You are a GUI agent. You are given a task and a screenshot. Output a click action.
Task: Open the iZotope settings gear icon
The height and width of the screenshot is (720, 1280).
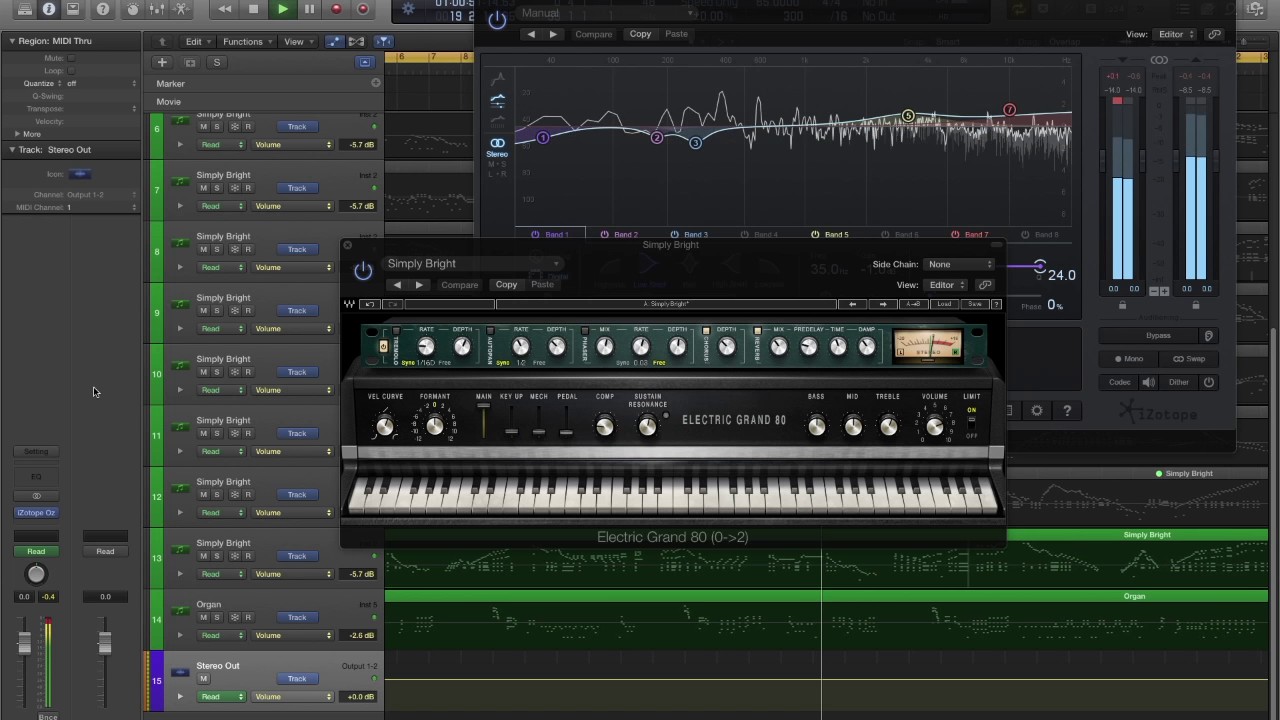[x=1037, y=410]
